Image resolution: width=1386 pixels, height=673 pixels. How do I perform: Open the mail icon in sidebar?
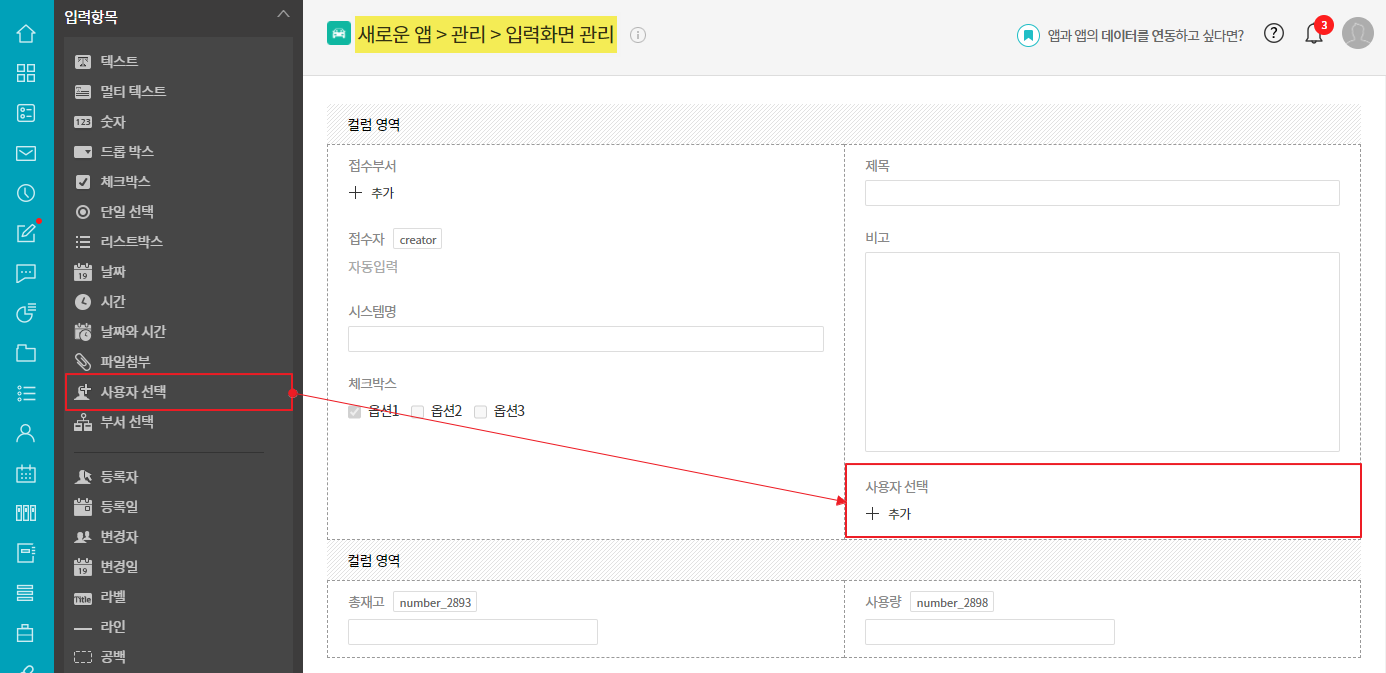click(26, 153)
